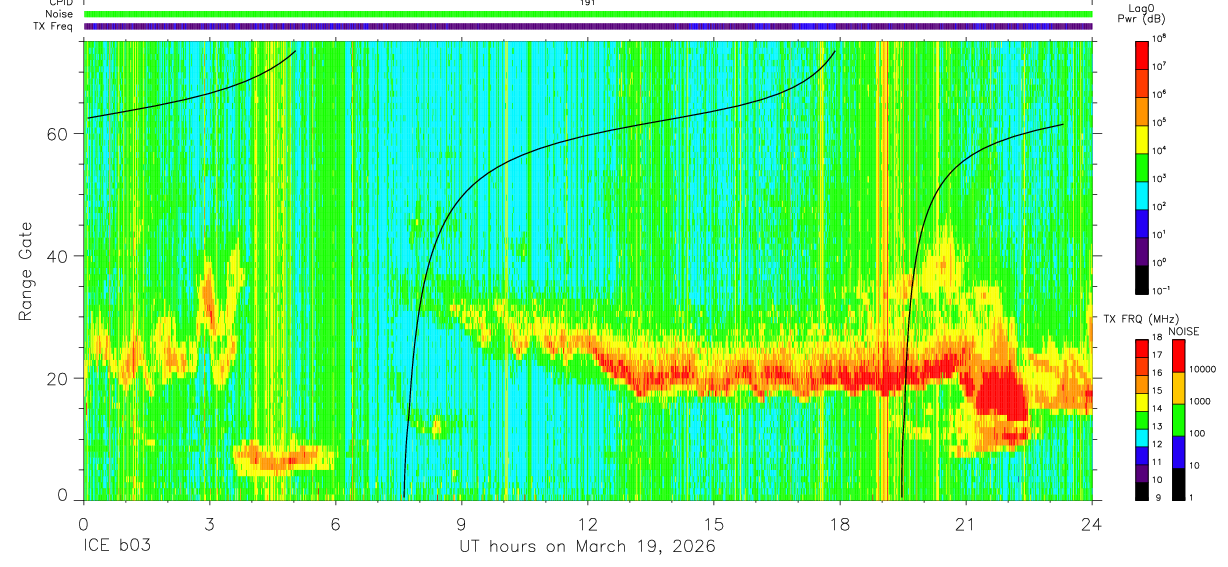Click the x-axis tick label '3'

point(209,524)
